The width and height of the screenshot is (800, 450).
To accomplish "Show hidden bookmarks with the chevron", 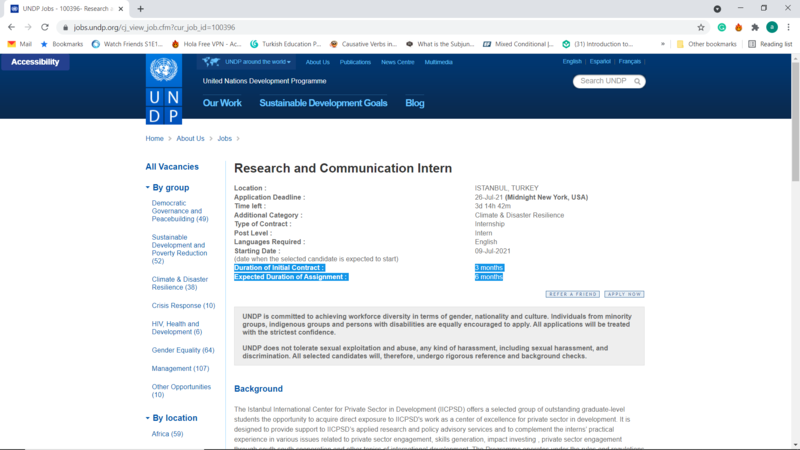I will (x=663, y=44).
